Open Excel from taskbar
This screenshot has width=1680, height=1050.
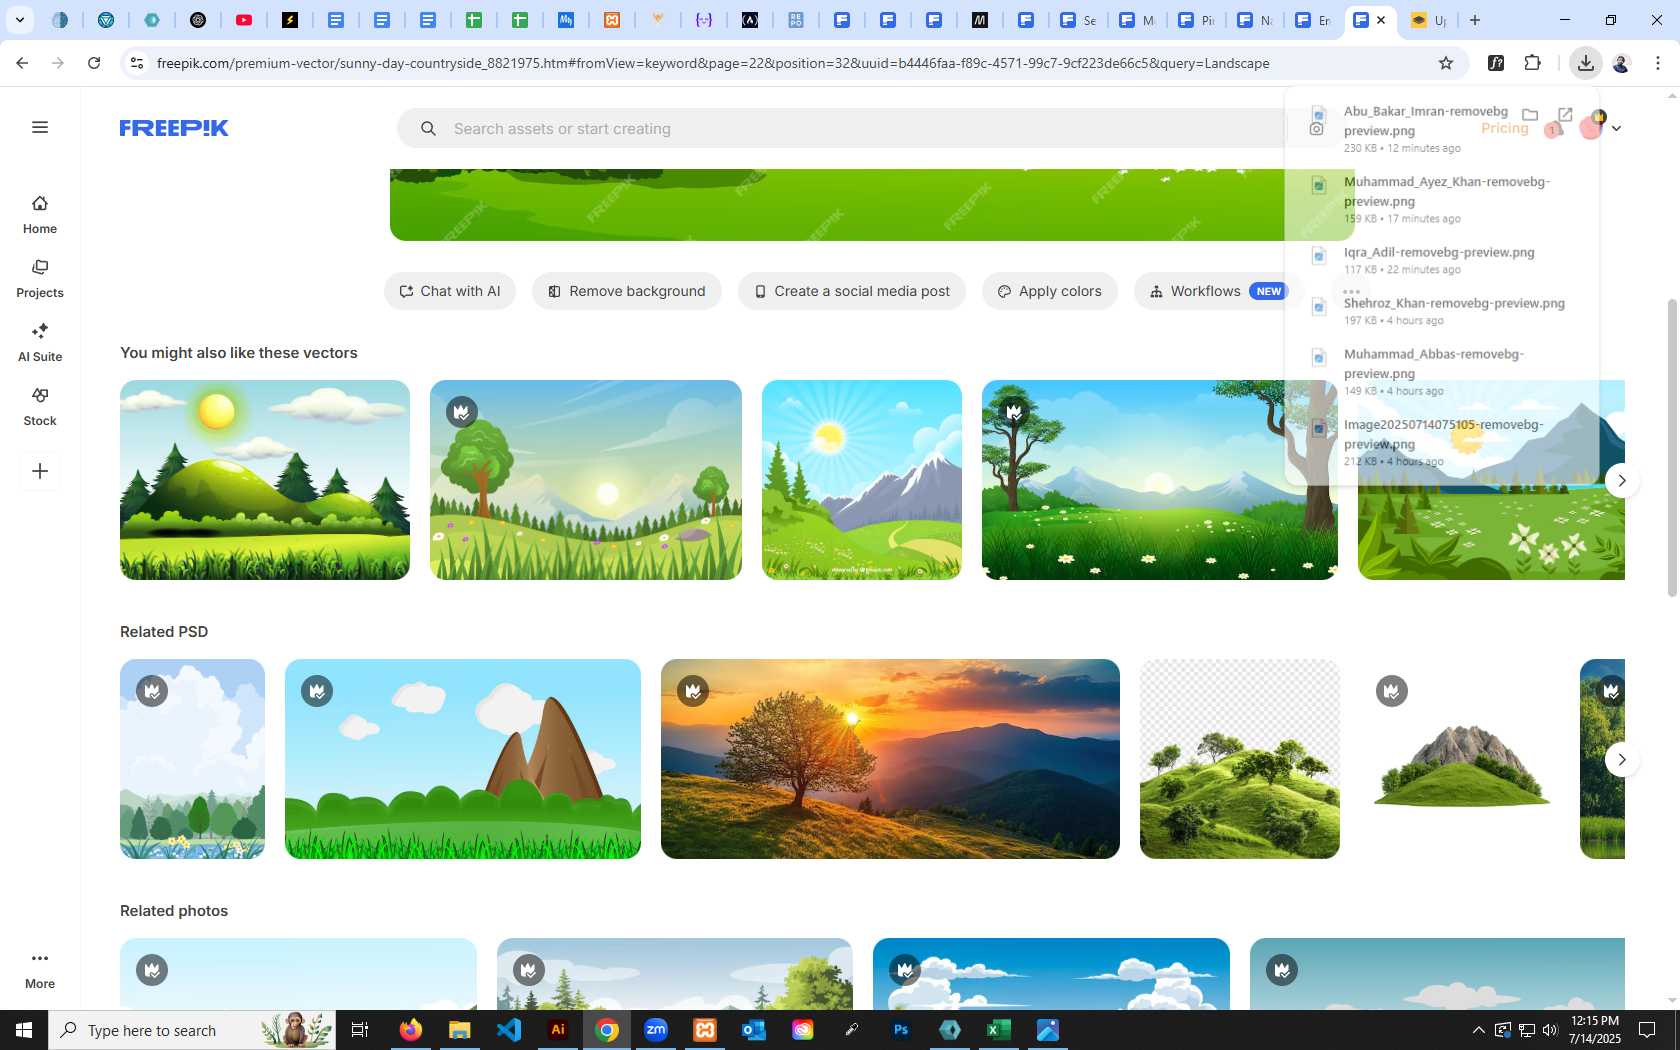click(x=999, y=1030)
